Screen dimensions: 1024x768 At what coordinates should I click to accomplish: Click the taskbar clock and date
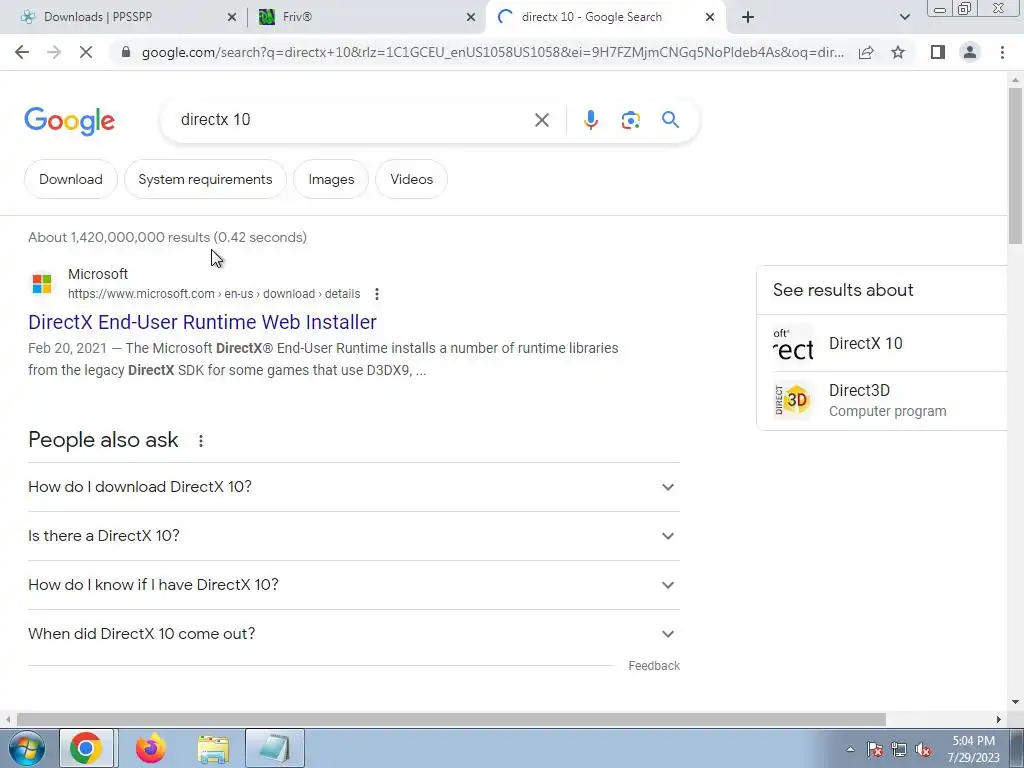tap(974, 749)
